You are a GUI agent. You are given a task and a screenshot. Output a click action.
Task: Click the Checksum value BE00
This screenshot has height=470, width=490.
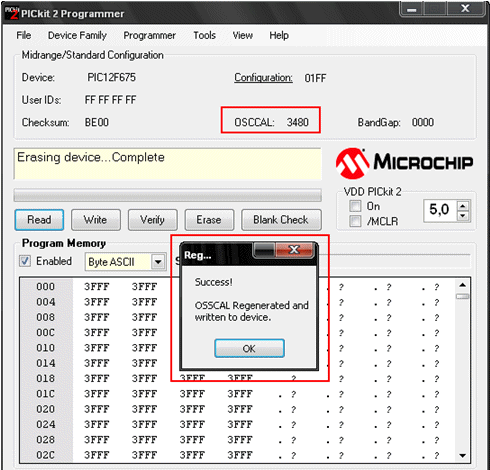point(97,122)
